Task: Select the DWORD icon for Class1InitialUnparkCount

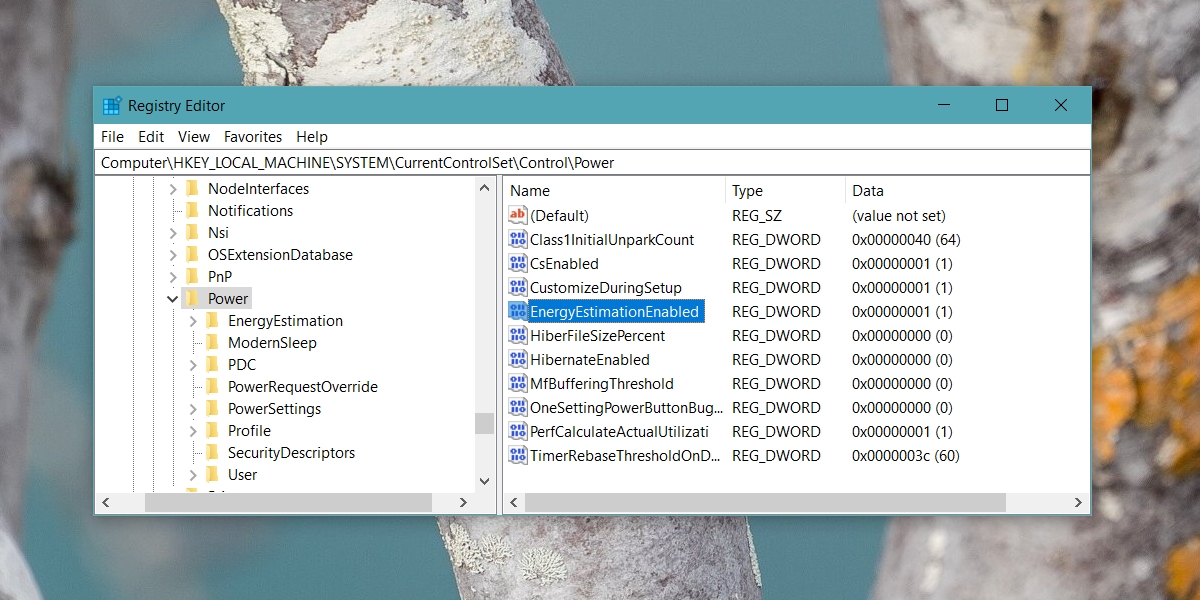Action: (x=518, y=239)
